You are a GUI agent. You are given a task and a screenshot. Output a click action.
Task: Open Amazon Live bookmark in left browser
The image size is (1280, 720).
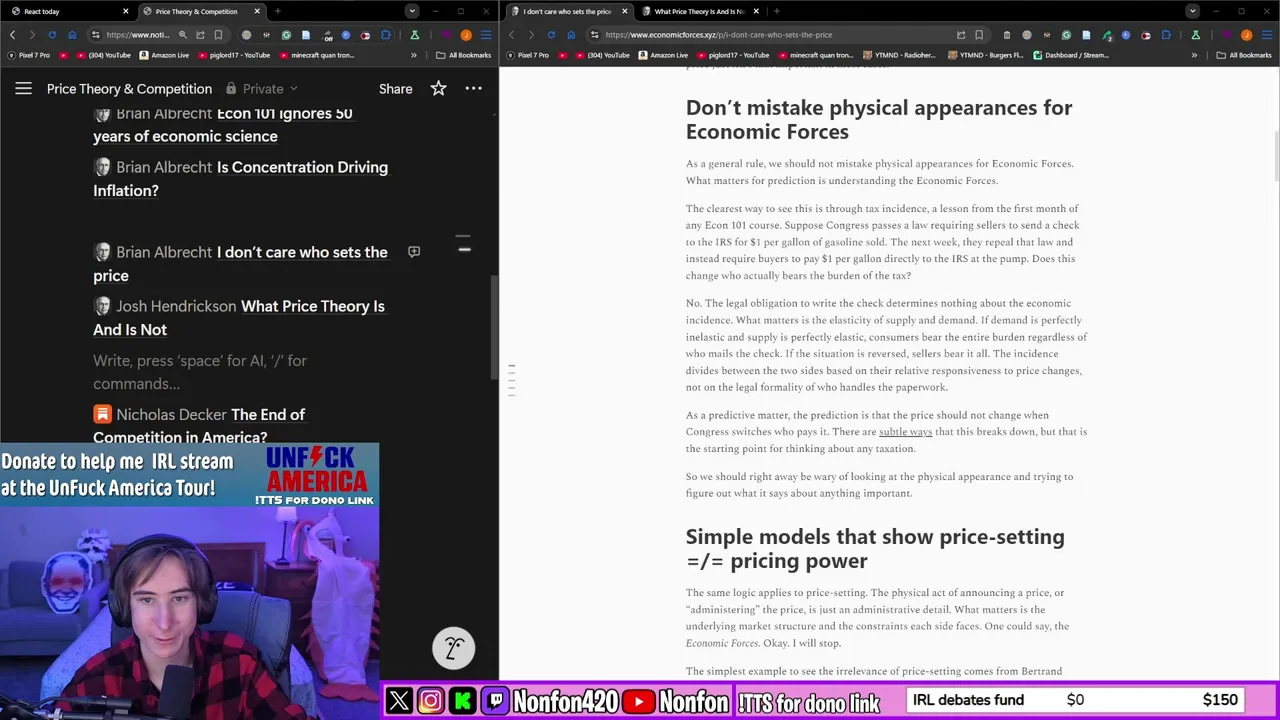[x=164, y=55]
